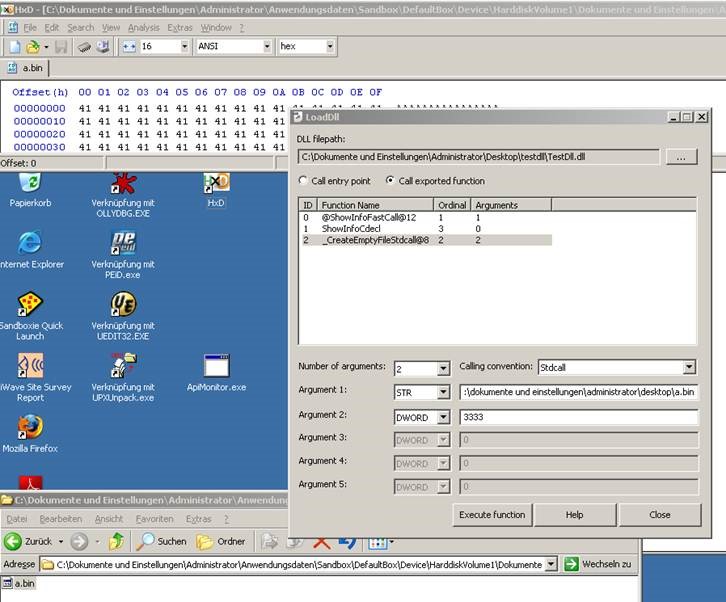Click the Argument 1 value input field
This screenshot has height=602, width=726.
(x=579, y=392)
